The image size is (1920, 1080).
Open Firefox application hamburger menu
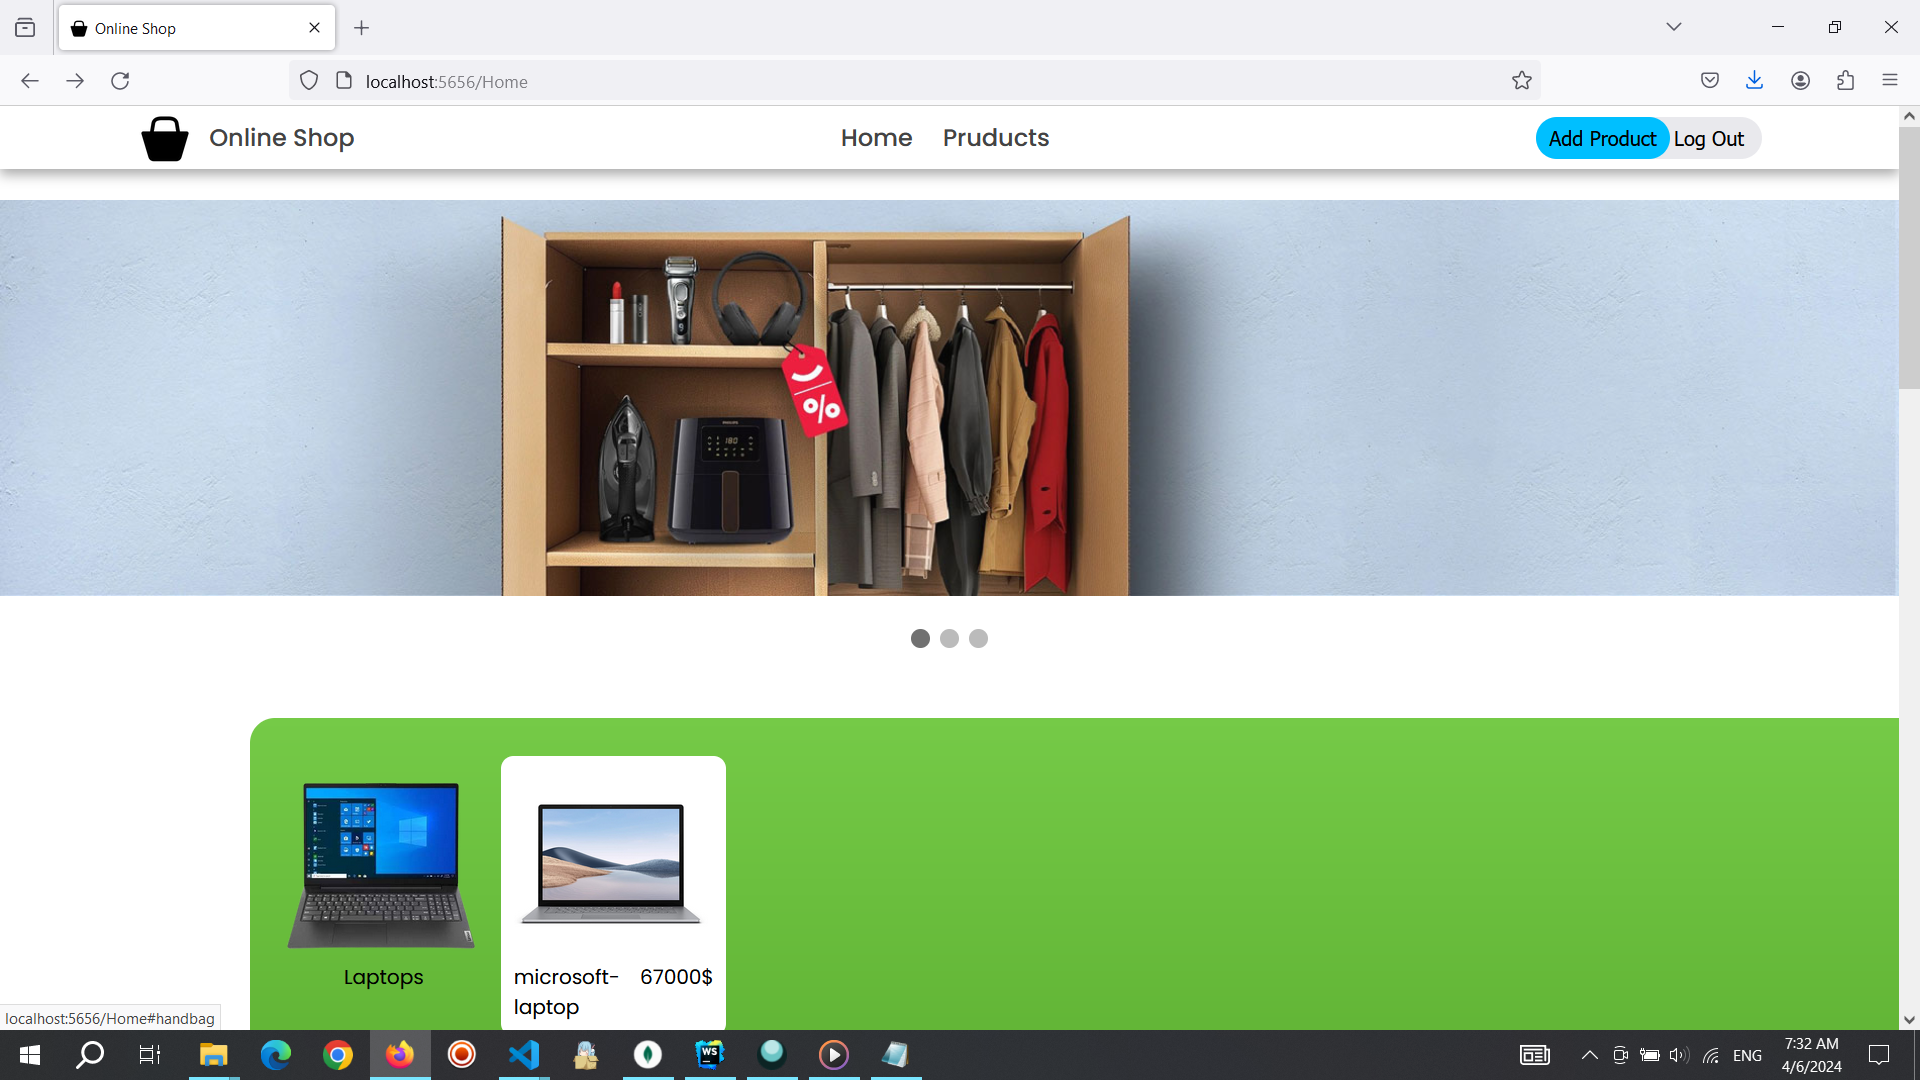point(1889,81)
